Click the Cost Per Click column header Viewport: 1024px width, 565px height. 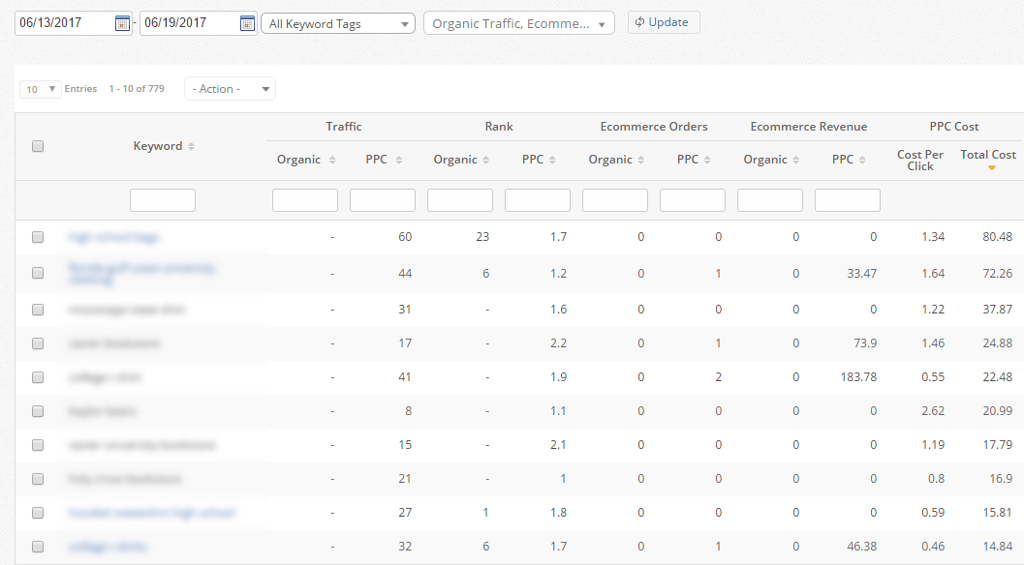pos(920,160)
